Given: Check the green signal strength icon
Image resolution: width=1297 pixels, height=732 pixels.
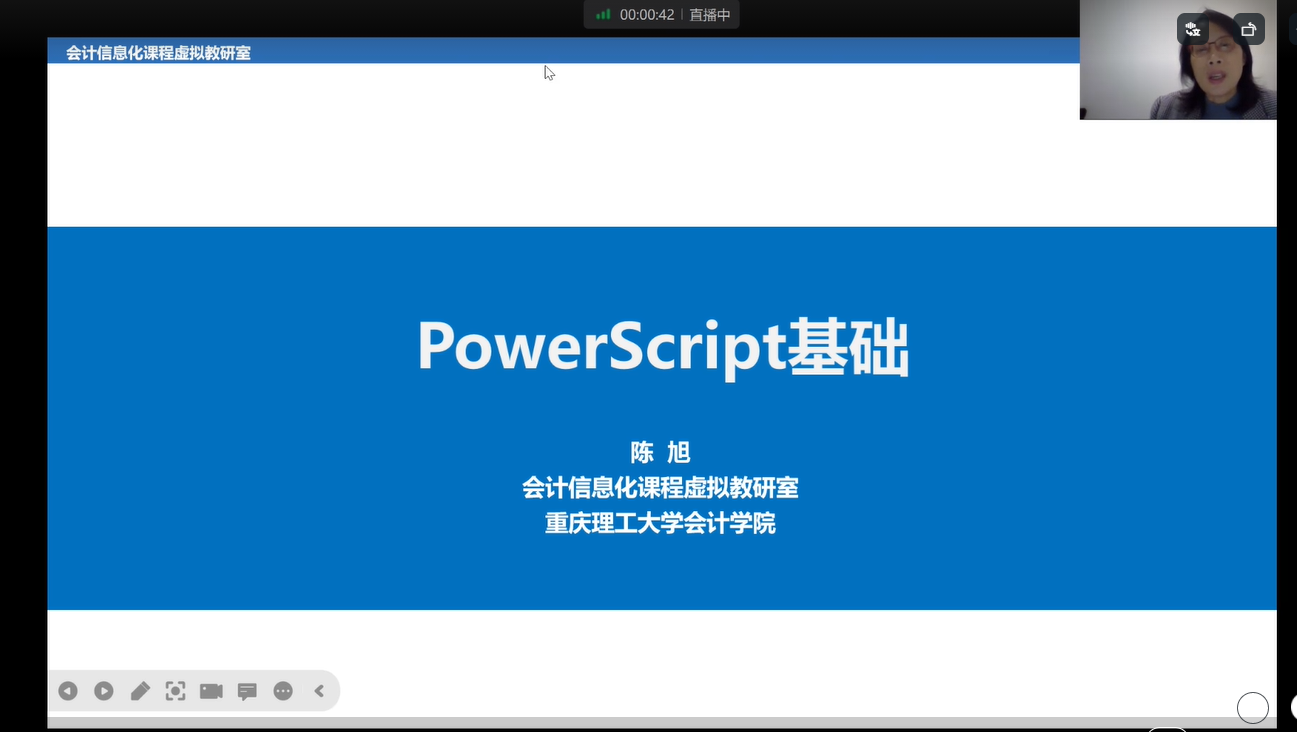Looking at the screenshot, I should point(603,15).
